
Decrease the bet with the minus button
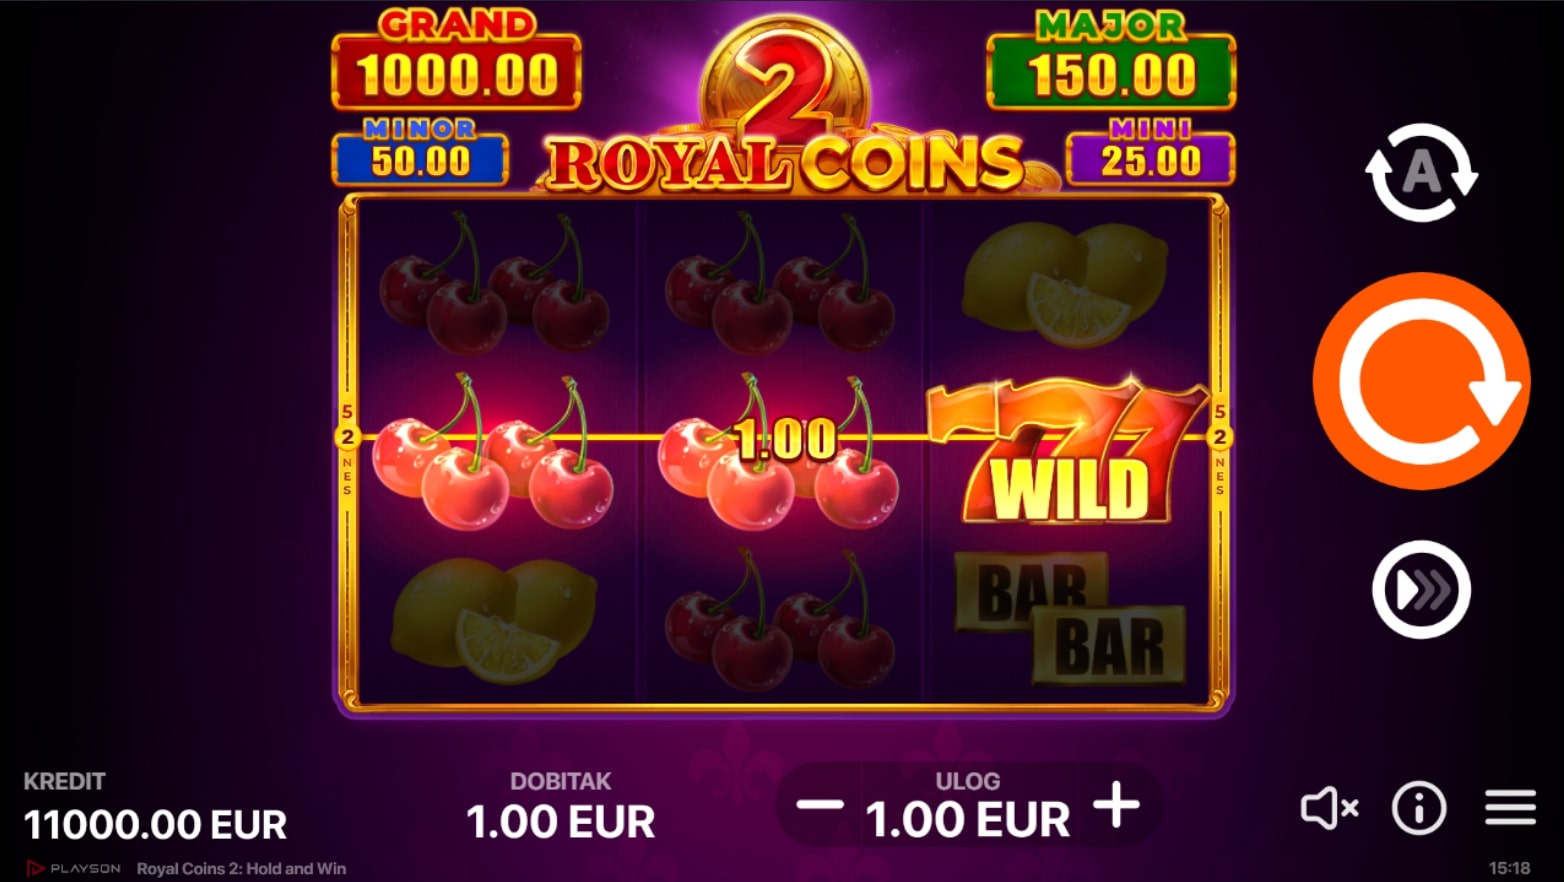[820, 805]
